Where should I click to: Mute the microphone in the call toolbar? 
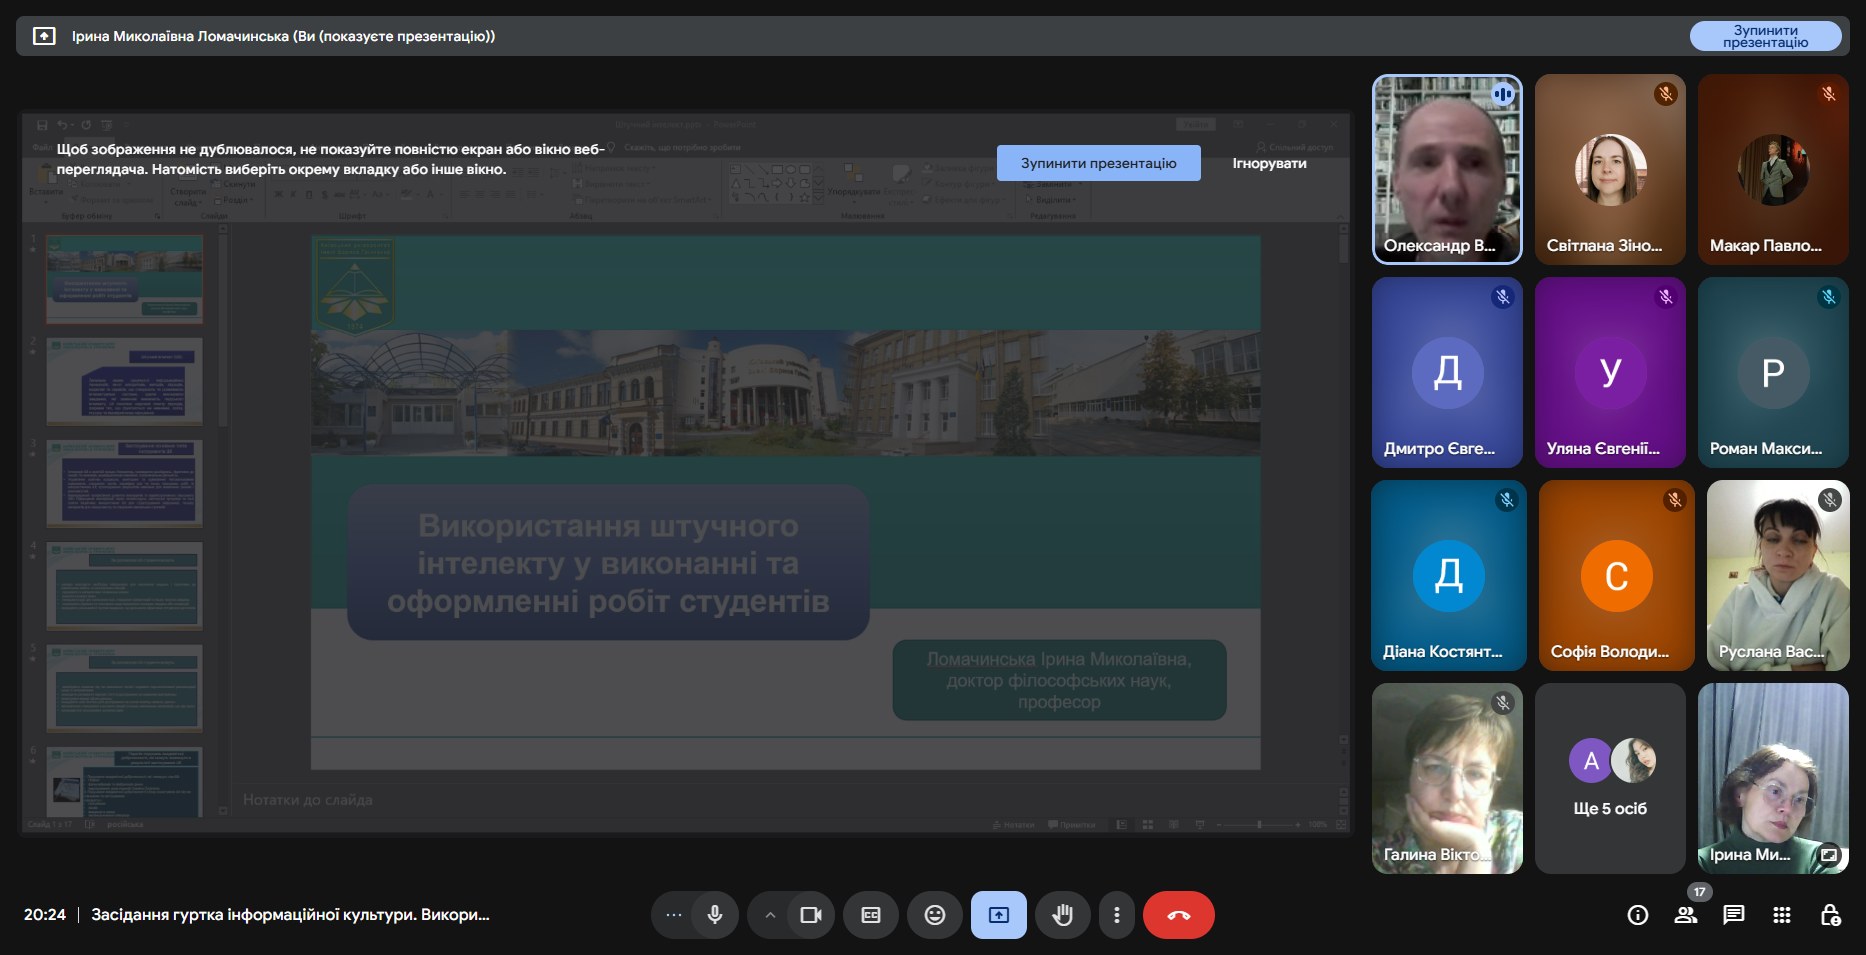click(x=715, y=915)
